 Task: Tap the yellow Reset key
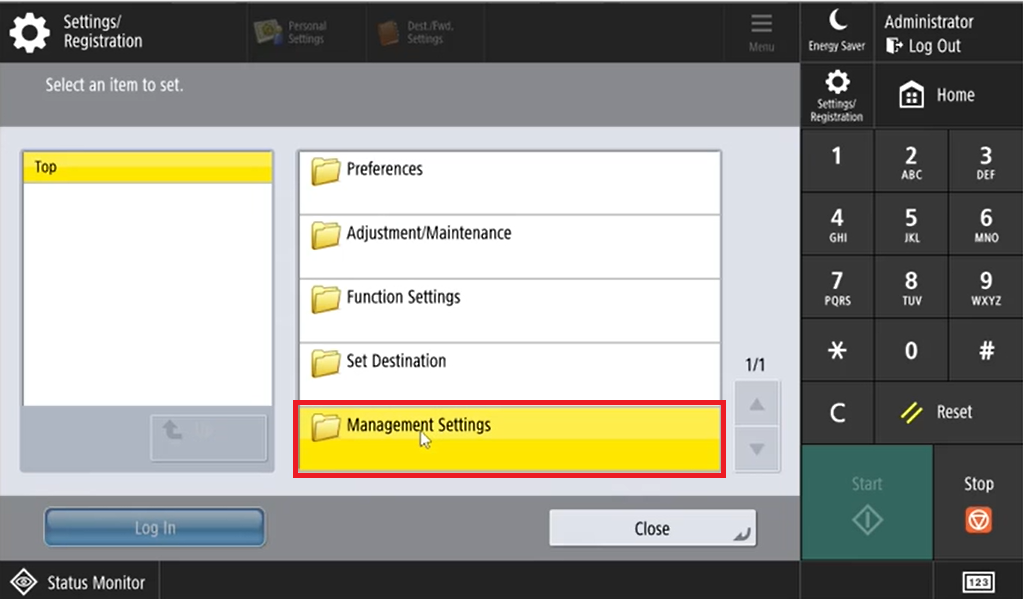click(937, 412)
